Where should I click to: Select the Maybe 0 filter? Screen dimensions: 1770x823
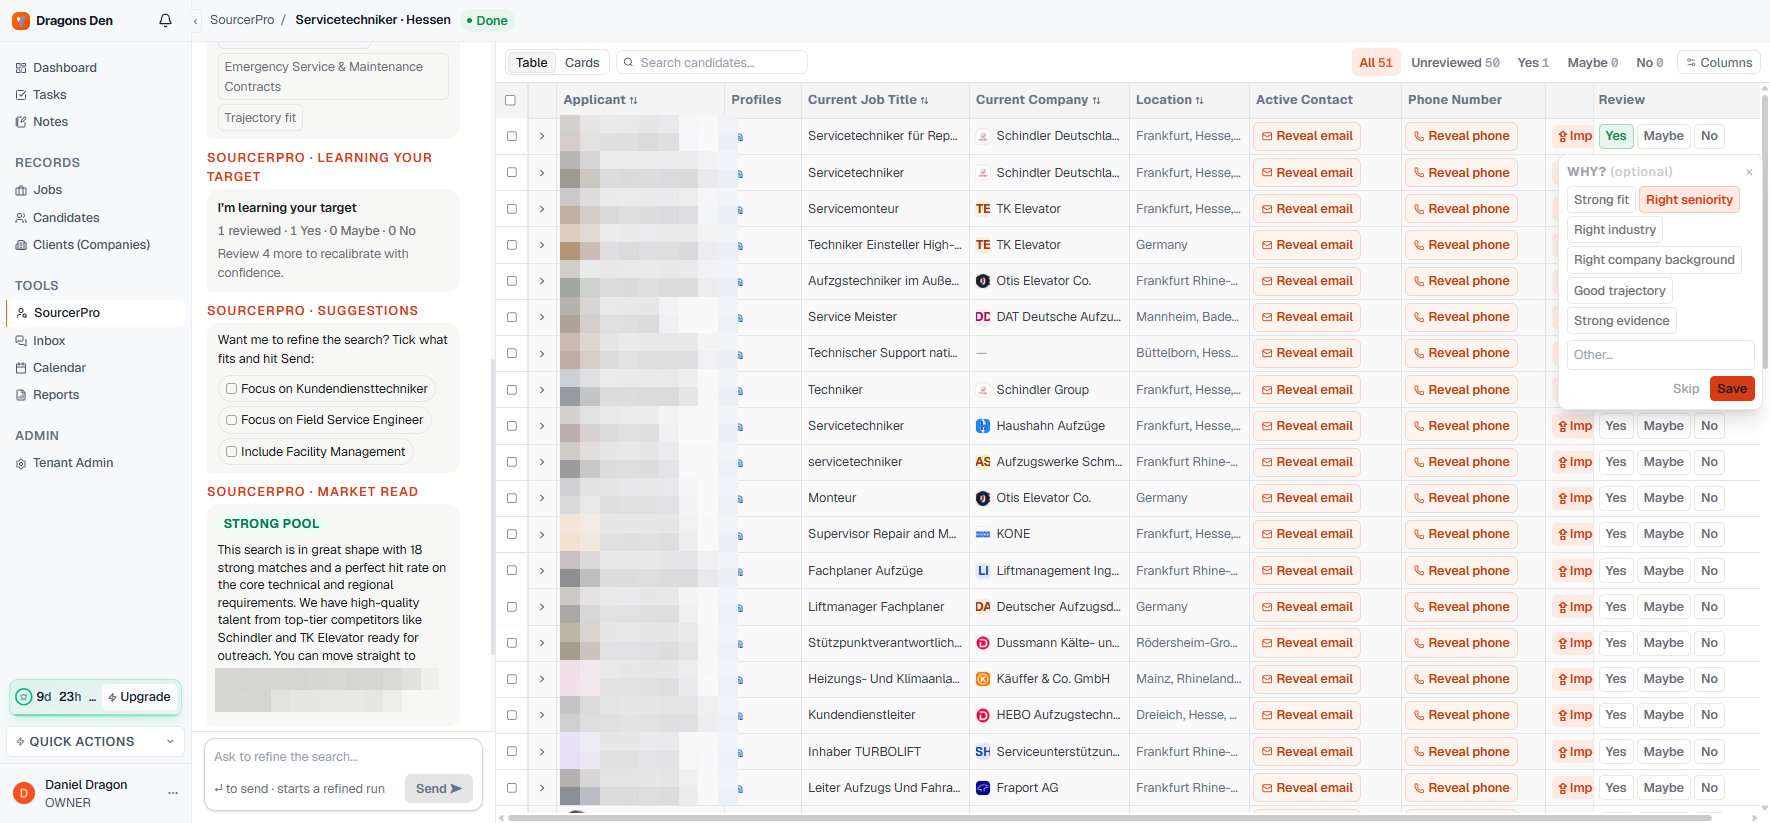point(1593,63)
